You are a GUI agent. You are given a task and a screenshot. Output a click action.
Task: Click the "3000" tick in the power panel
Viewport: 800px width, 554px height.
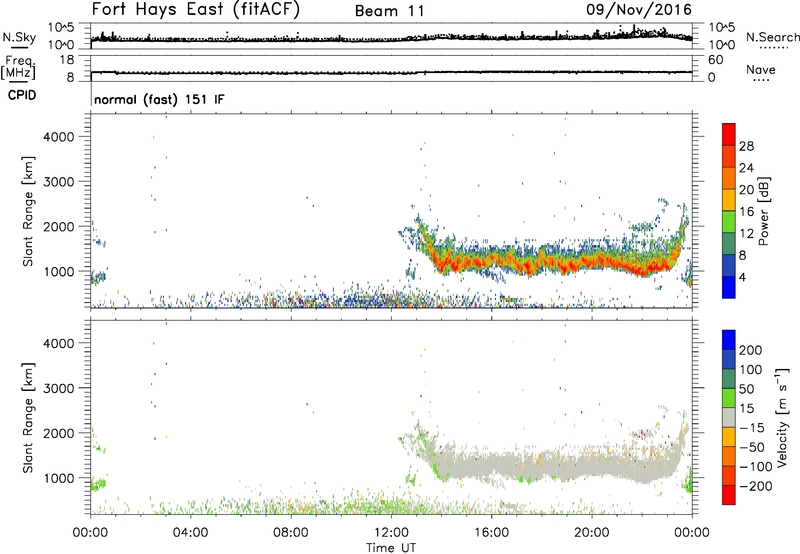point(59,182)
